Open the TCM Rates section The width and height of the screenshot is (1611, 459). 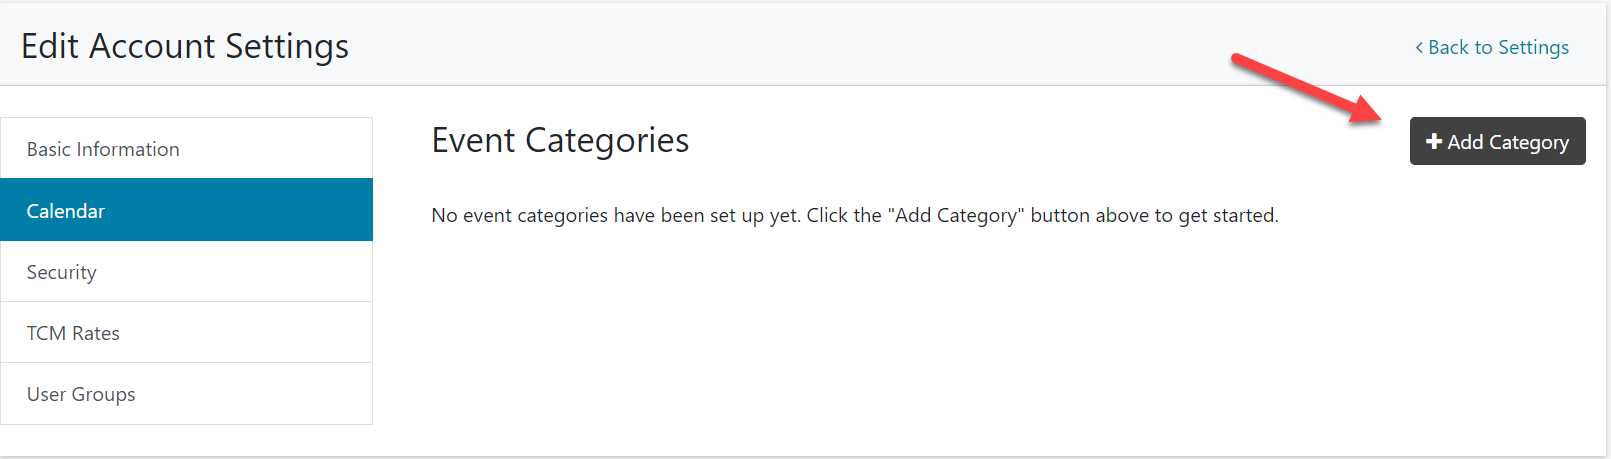73,333
